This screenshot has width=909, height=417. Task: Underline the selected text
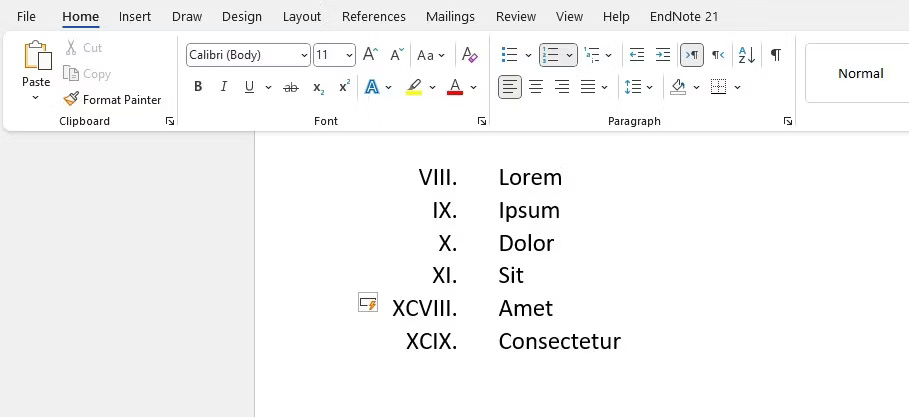click(x=249, y=87)
